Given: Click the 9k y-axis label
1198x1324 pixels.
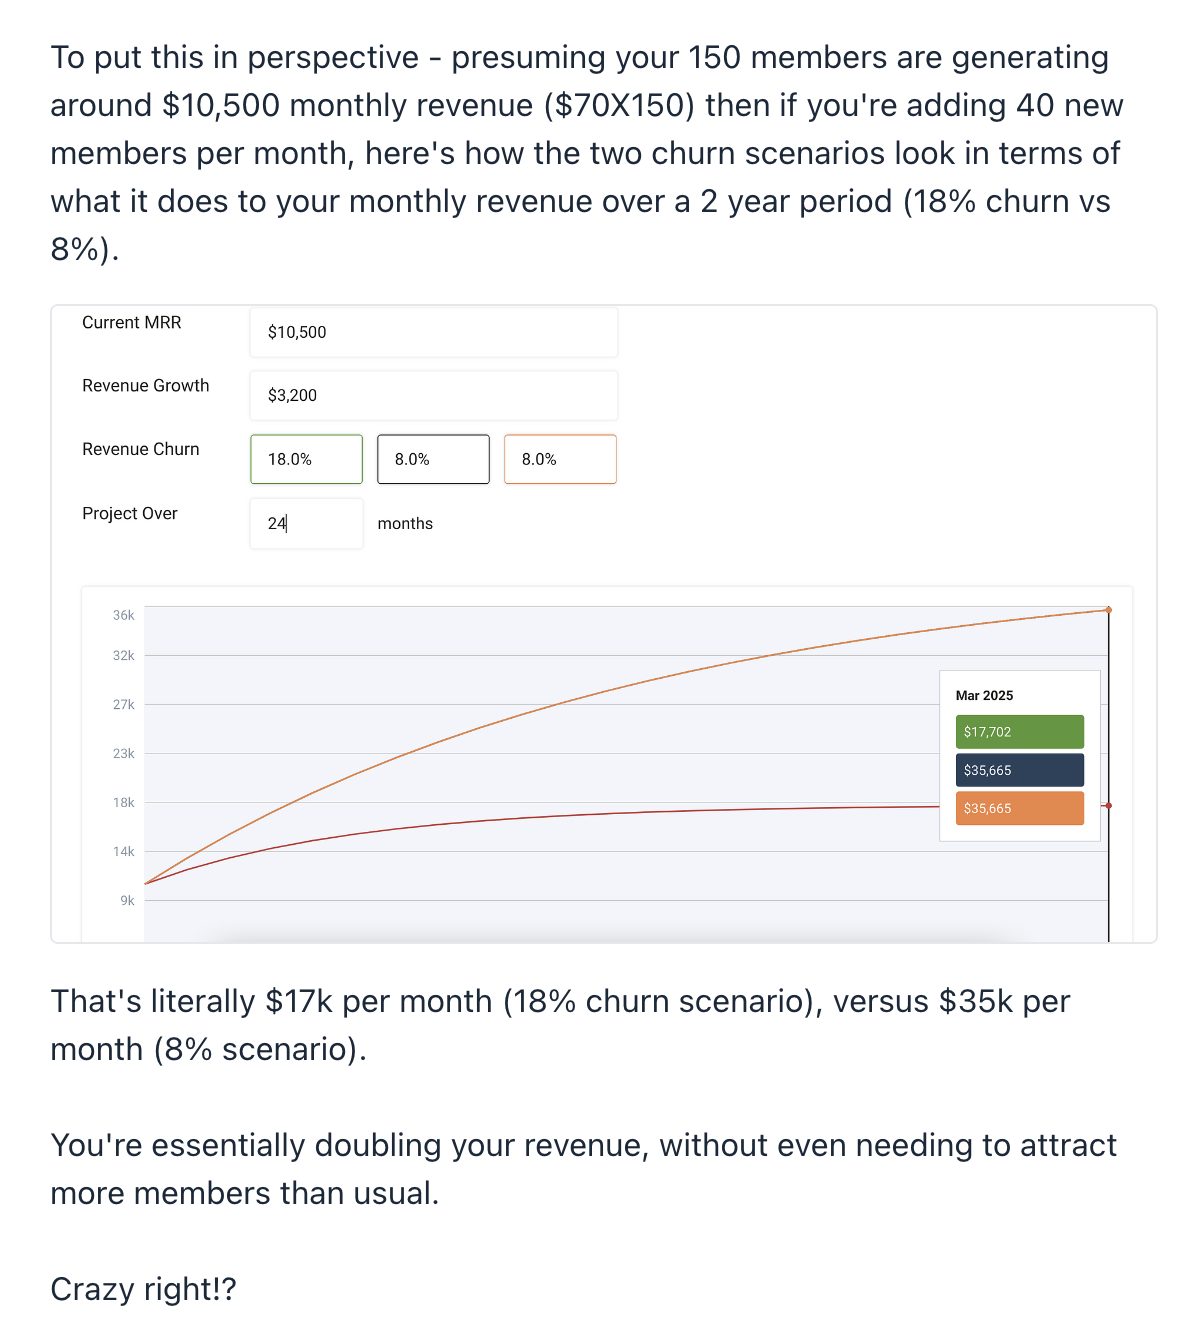Looking at the screenshot, I should point(127,900).
